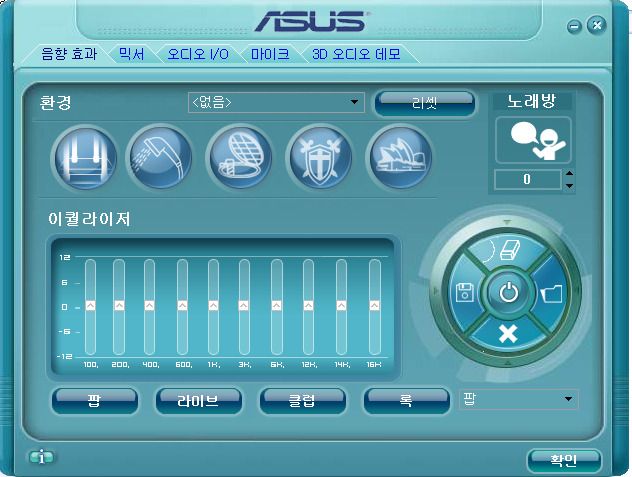Click the 200 Hz equalizer slider handle
The height and width of the screenshot is (477, 632).
(x=119, y=305)
